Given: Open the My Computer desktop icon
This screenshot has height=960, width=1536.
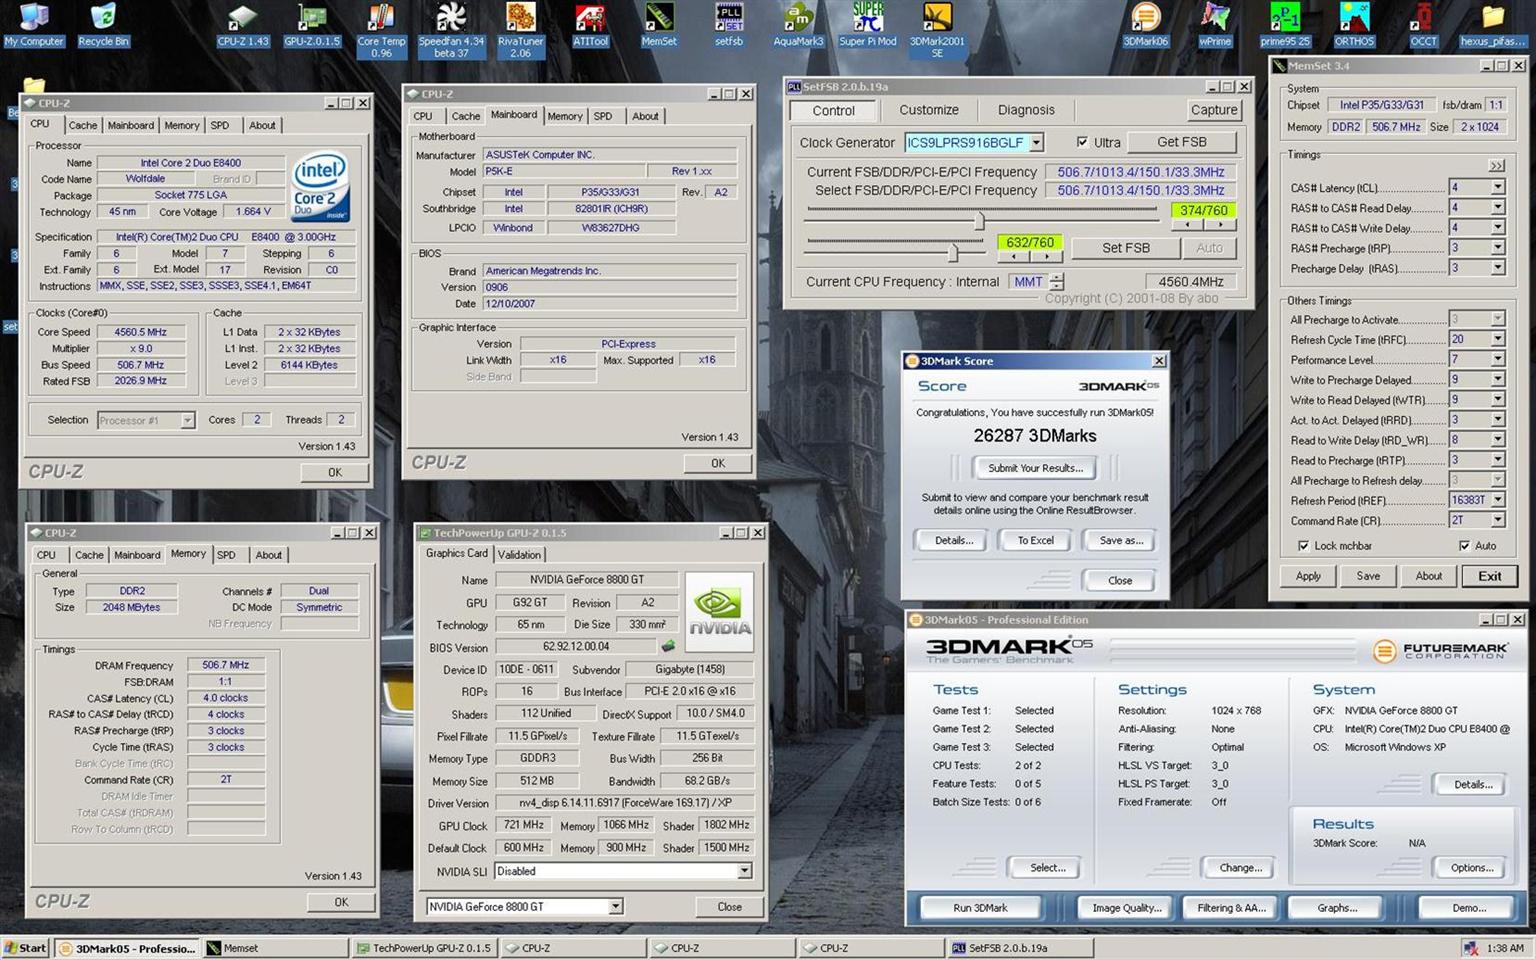Looking at the screenshot, I should (34, 25).
